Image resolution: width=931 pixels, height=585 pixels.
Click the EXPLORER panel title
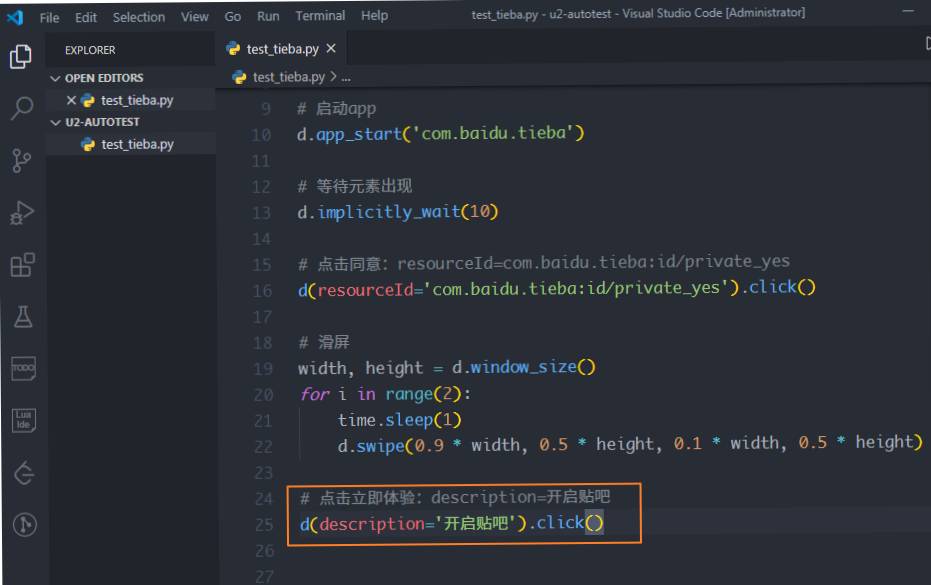(x=90, y=50)
